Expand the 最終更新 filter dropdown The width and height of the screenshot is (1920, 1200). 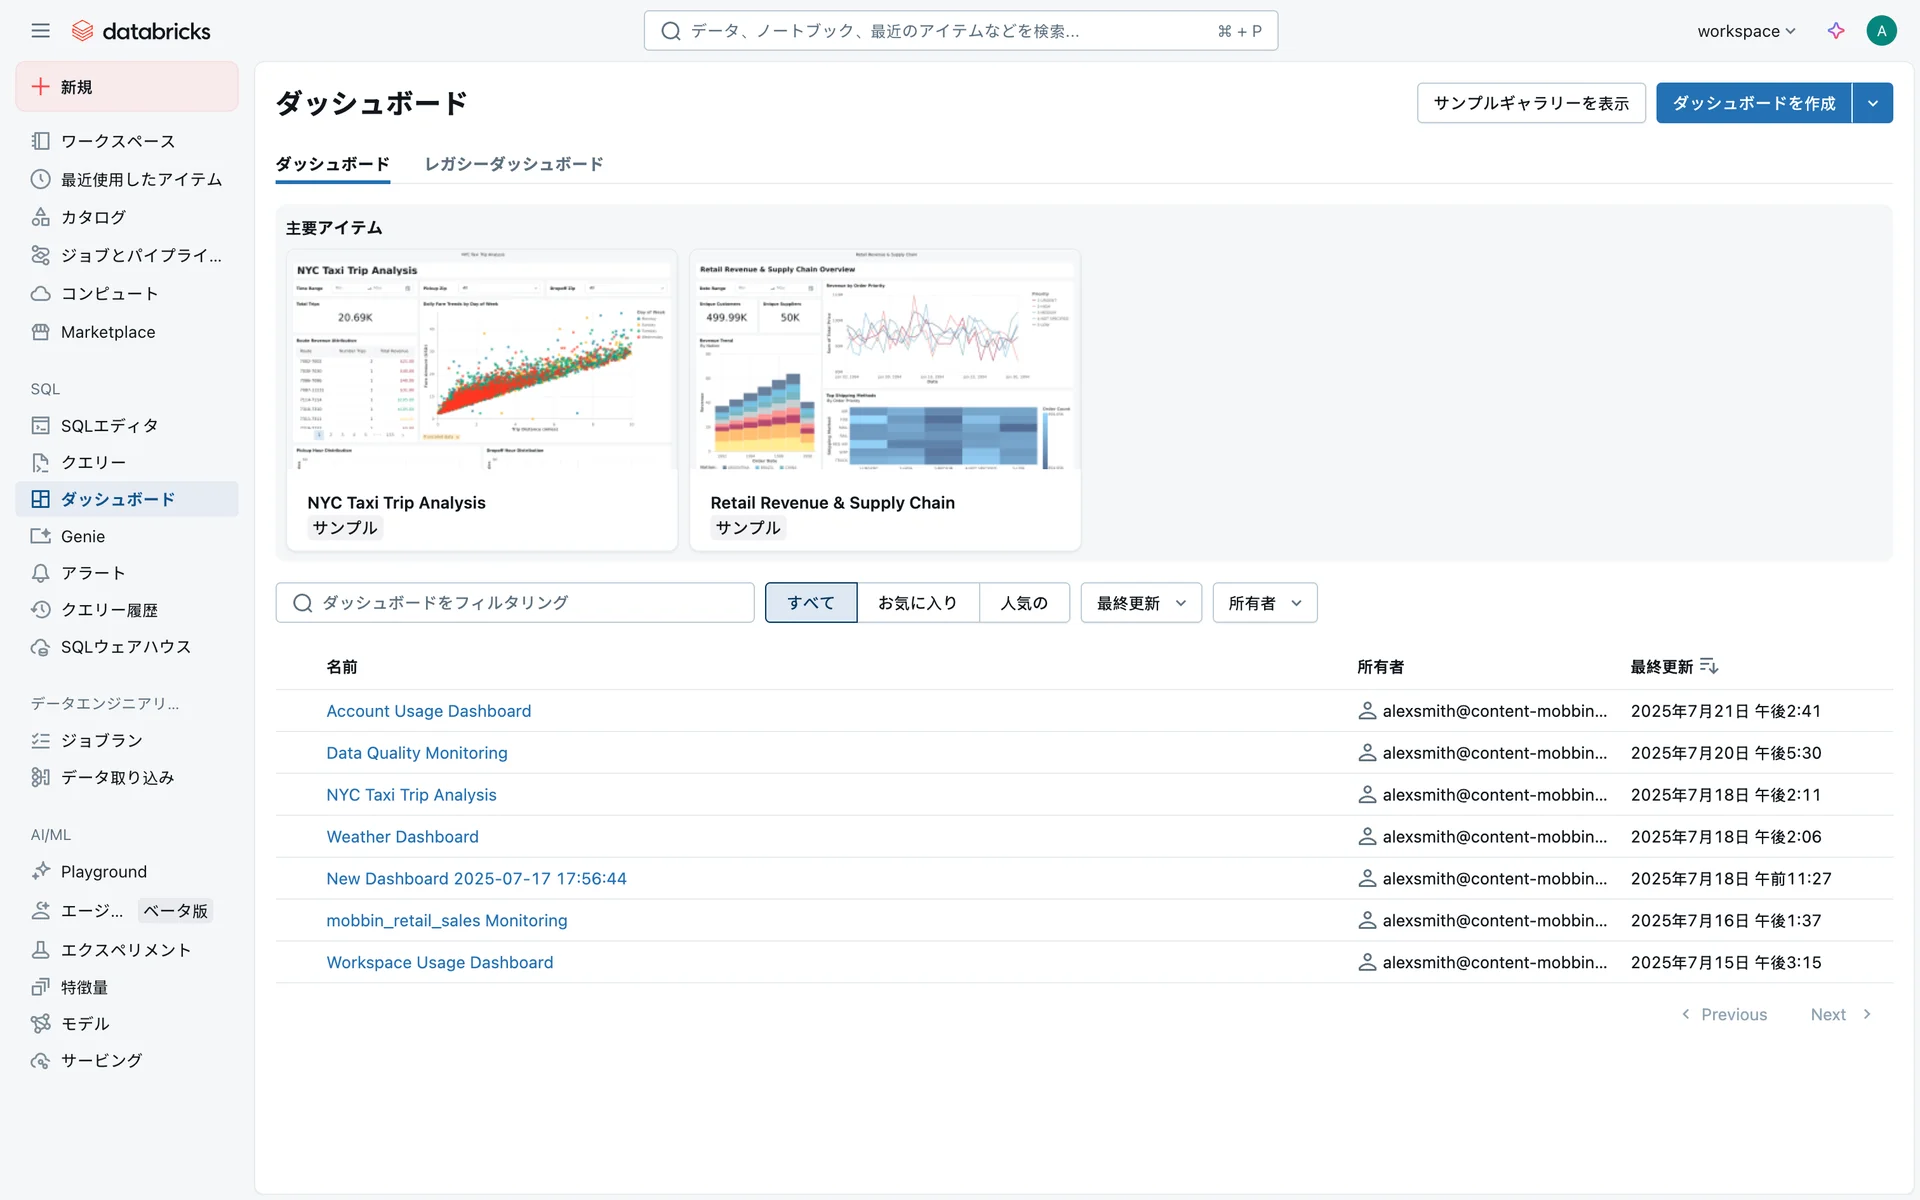coord(1140,603)
